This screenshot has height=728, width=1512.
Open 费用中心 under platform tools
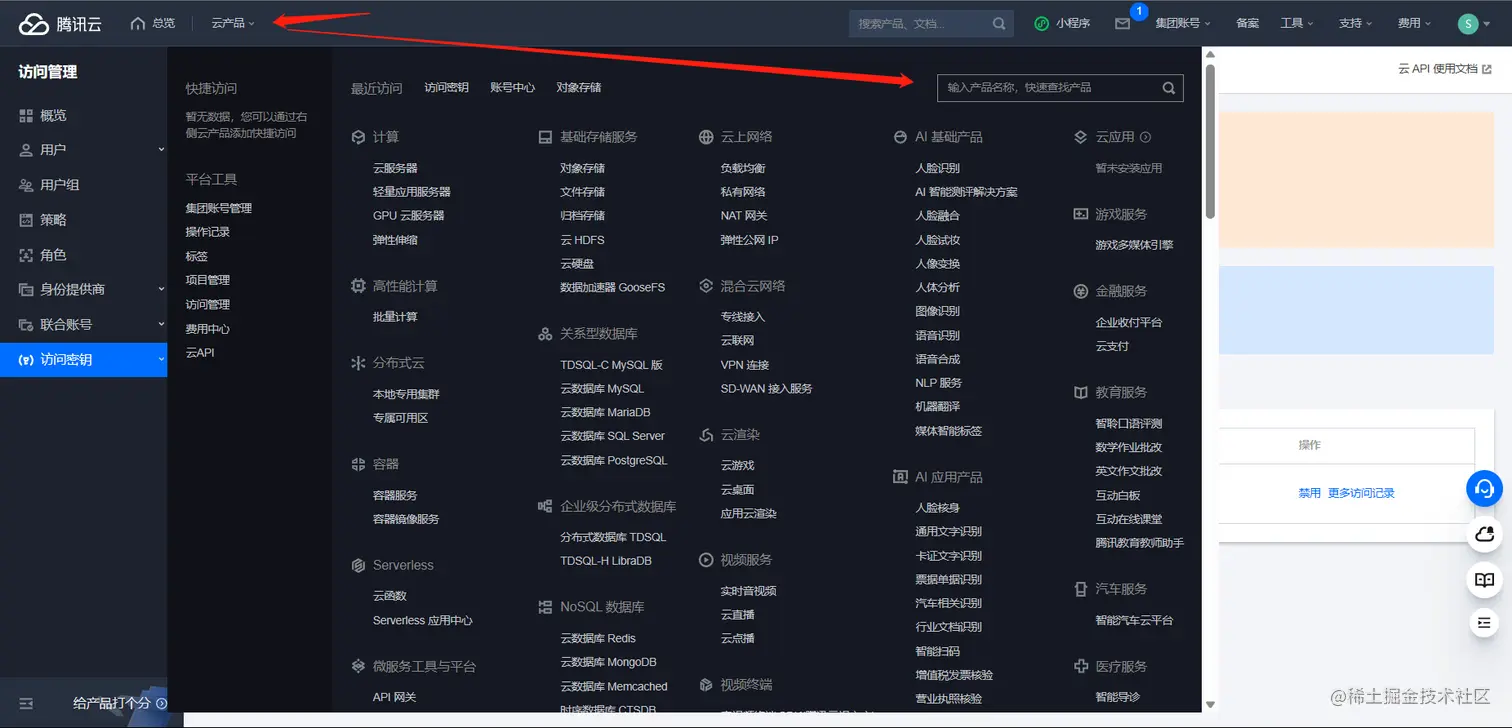click(x=208, y=329)
